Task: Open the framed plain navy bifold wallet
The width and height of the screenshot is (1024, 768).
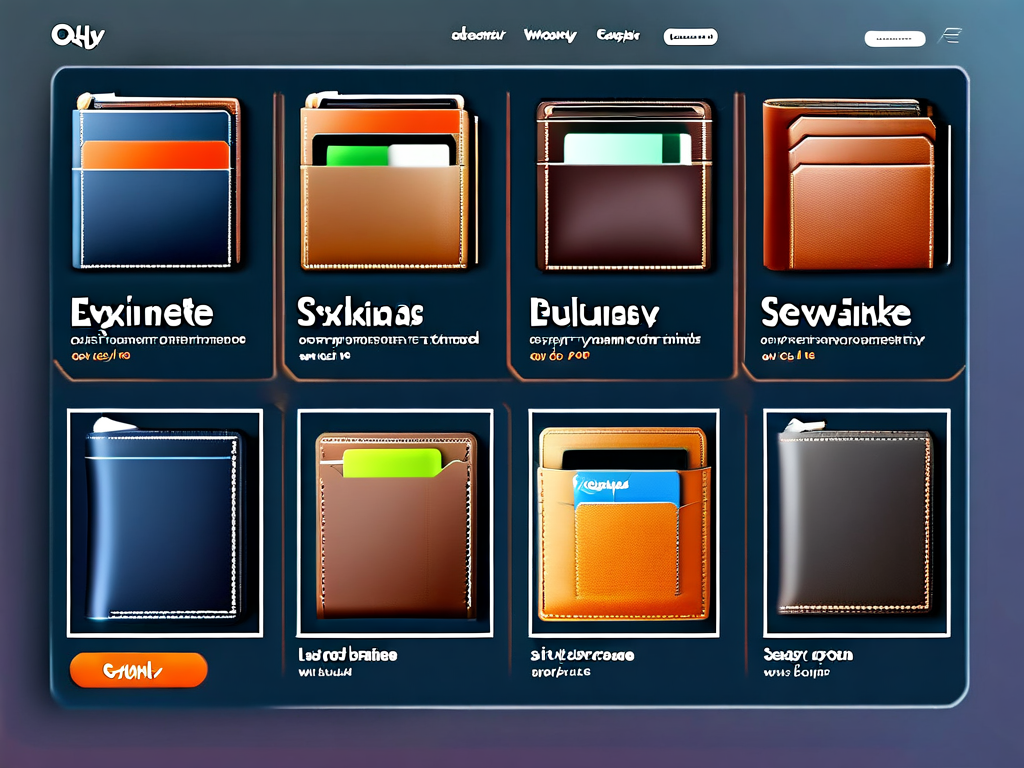Action: 164,522
